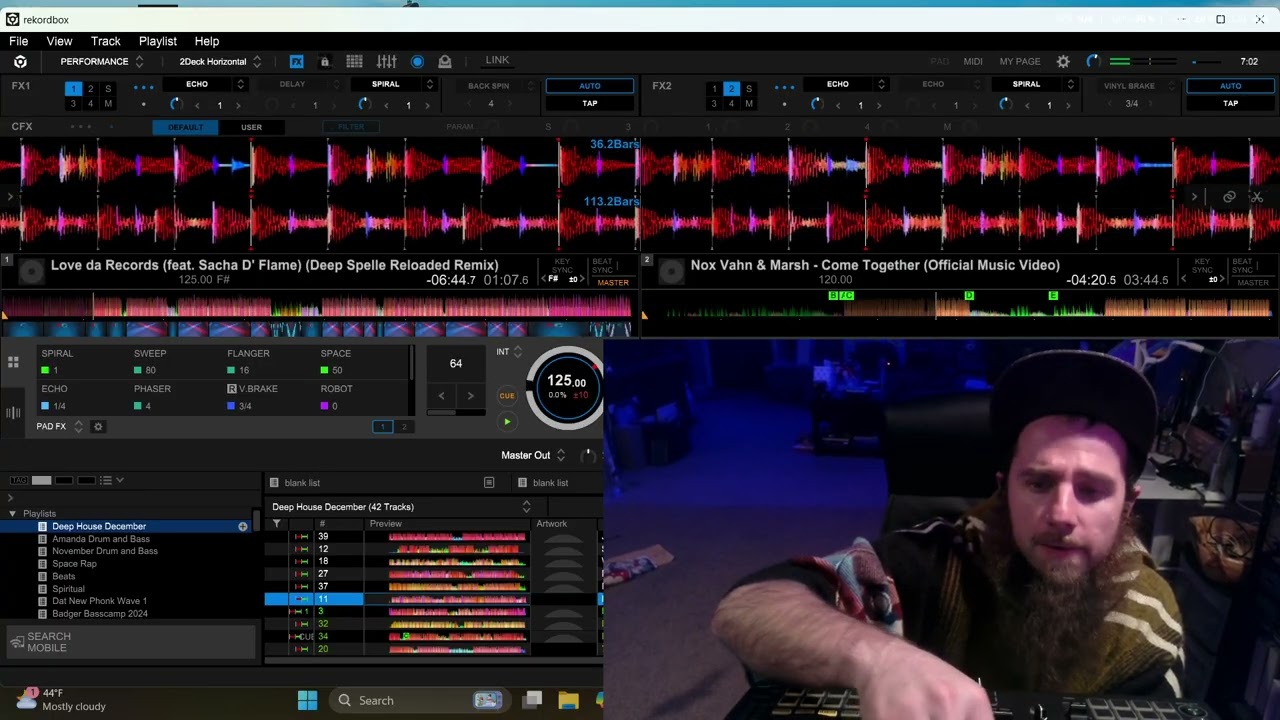This screenshot has height=720, width=1280.
Task: Select the Space Rap playlist
Action: coord(74,564)
